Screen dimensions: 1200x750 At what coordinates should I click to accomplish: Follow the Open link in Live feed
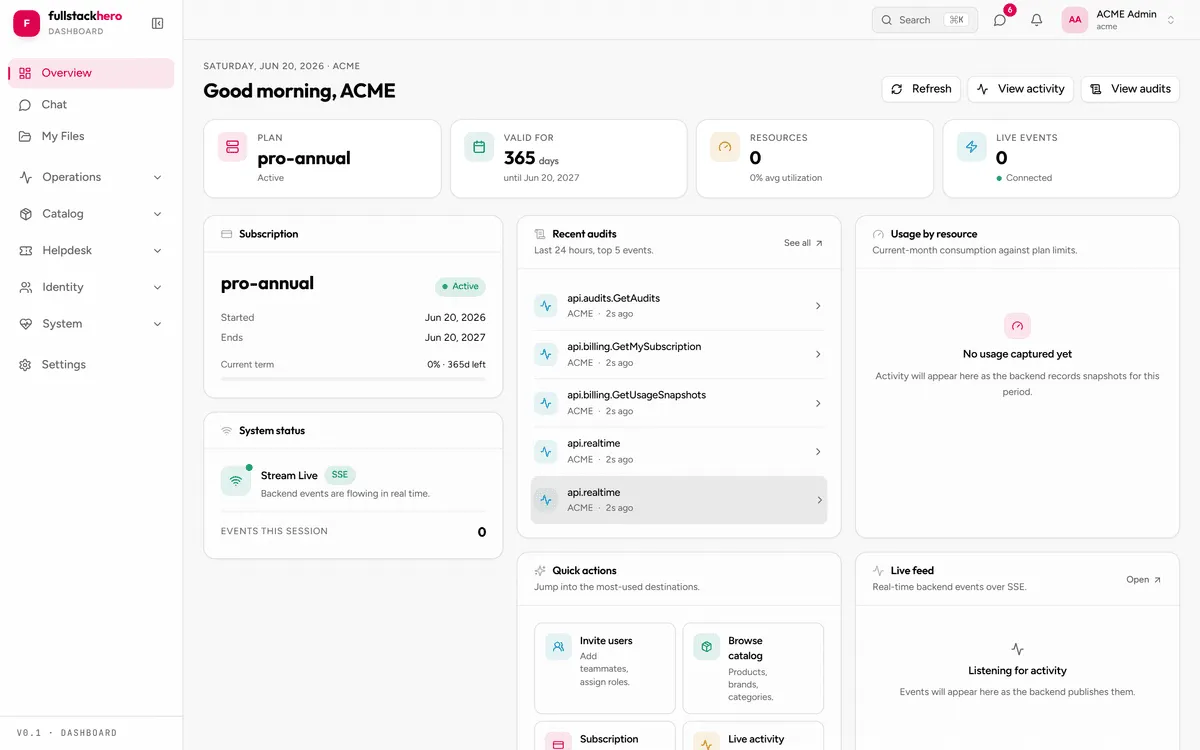(x=1144, y=580)
